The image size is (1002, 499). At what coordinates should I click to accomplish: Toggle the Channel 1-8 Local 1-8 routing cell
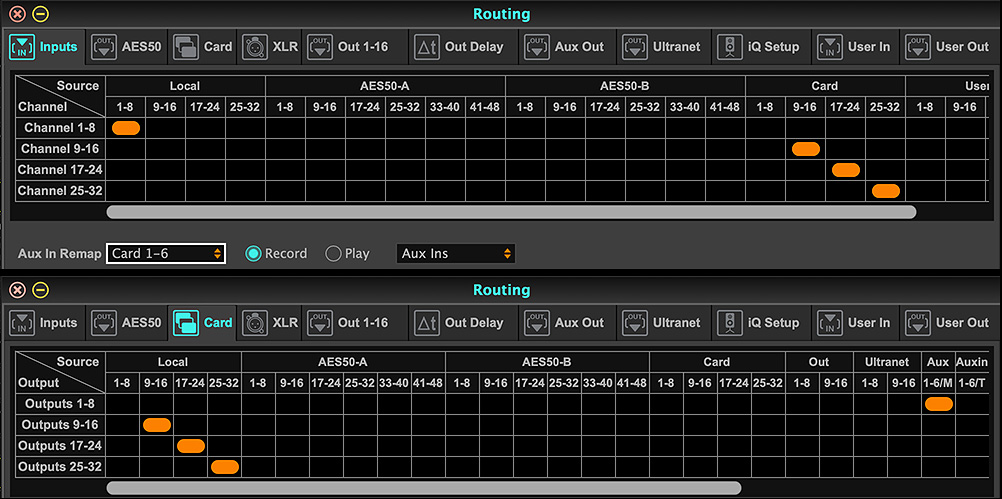point(126,127)
